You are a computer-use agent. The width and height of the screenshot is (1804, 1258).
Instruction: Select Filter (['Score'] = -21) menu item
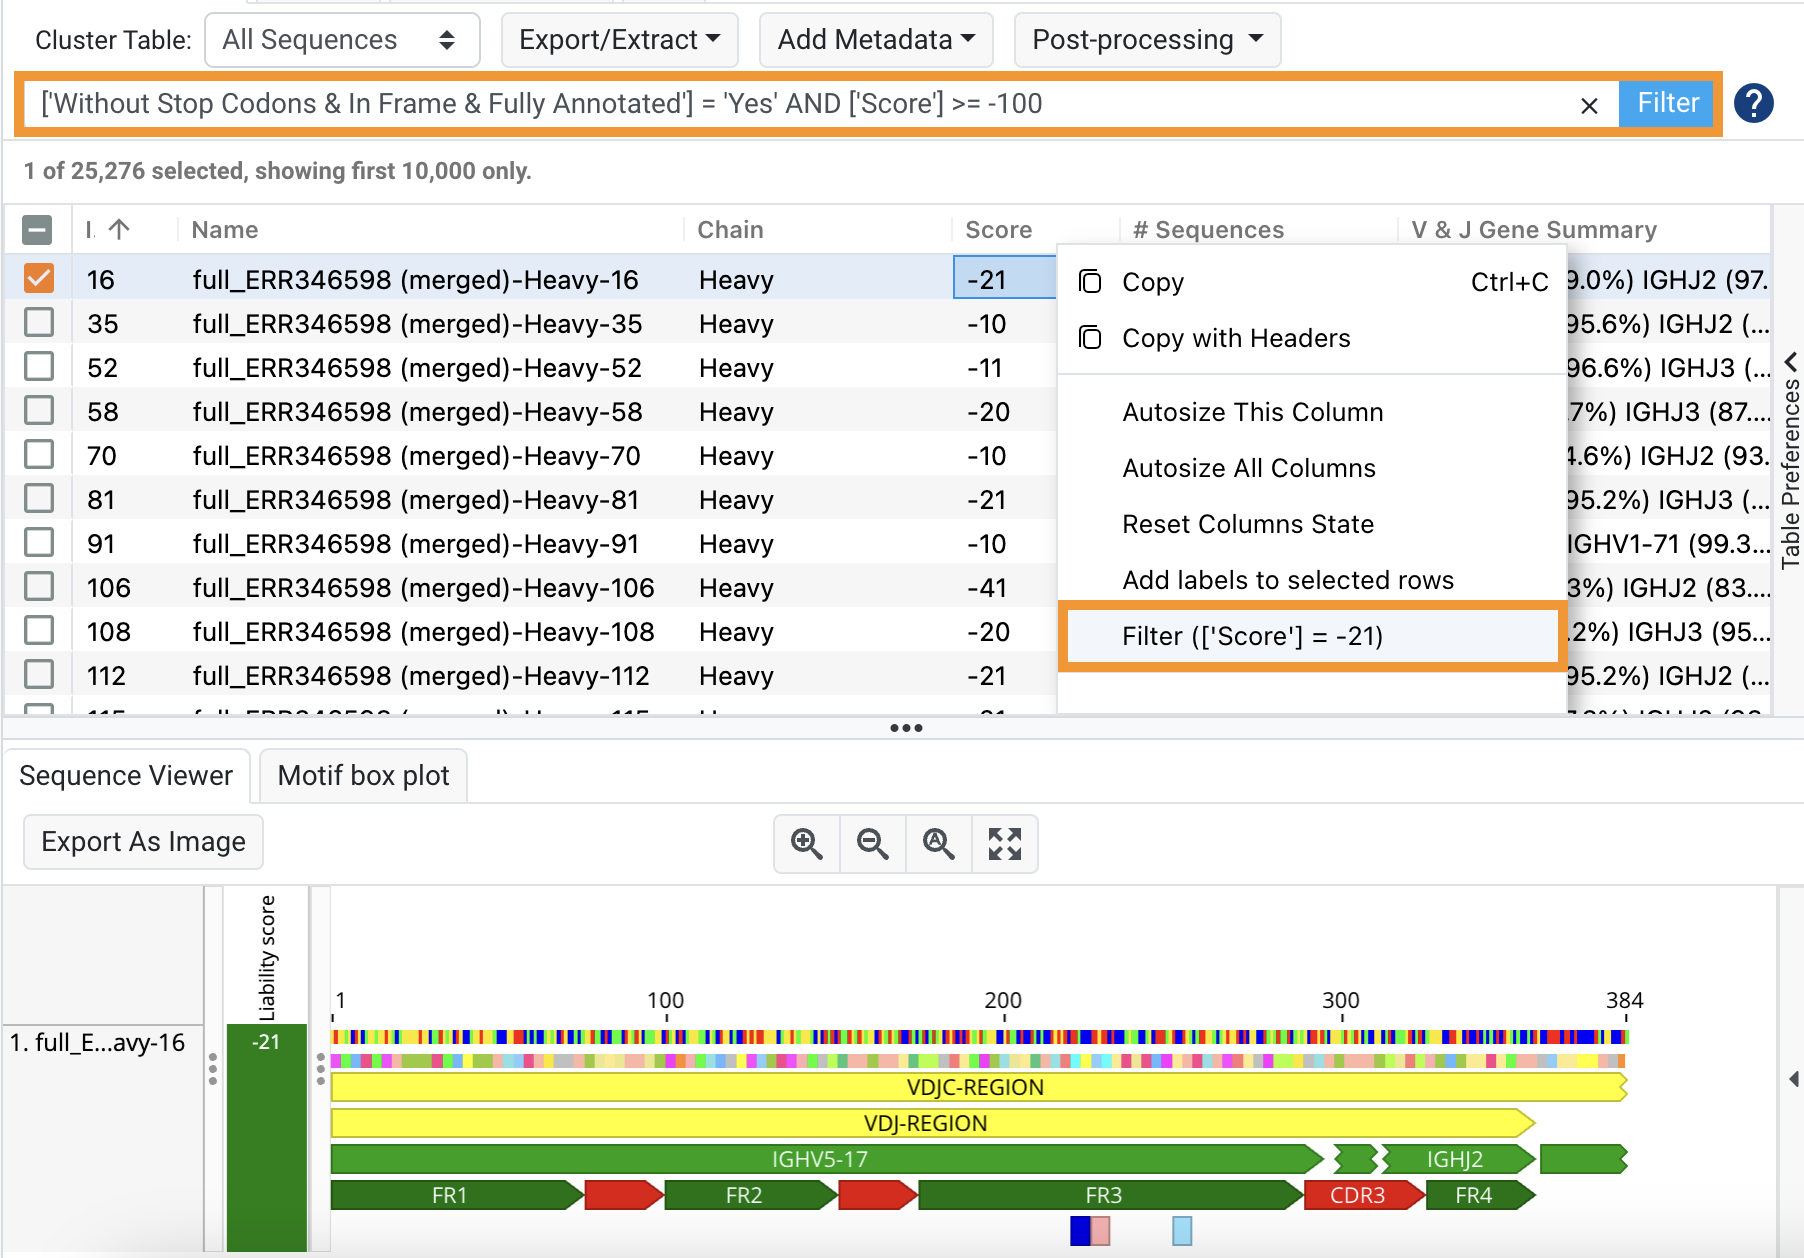1311,636
